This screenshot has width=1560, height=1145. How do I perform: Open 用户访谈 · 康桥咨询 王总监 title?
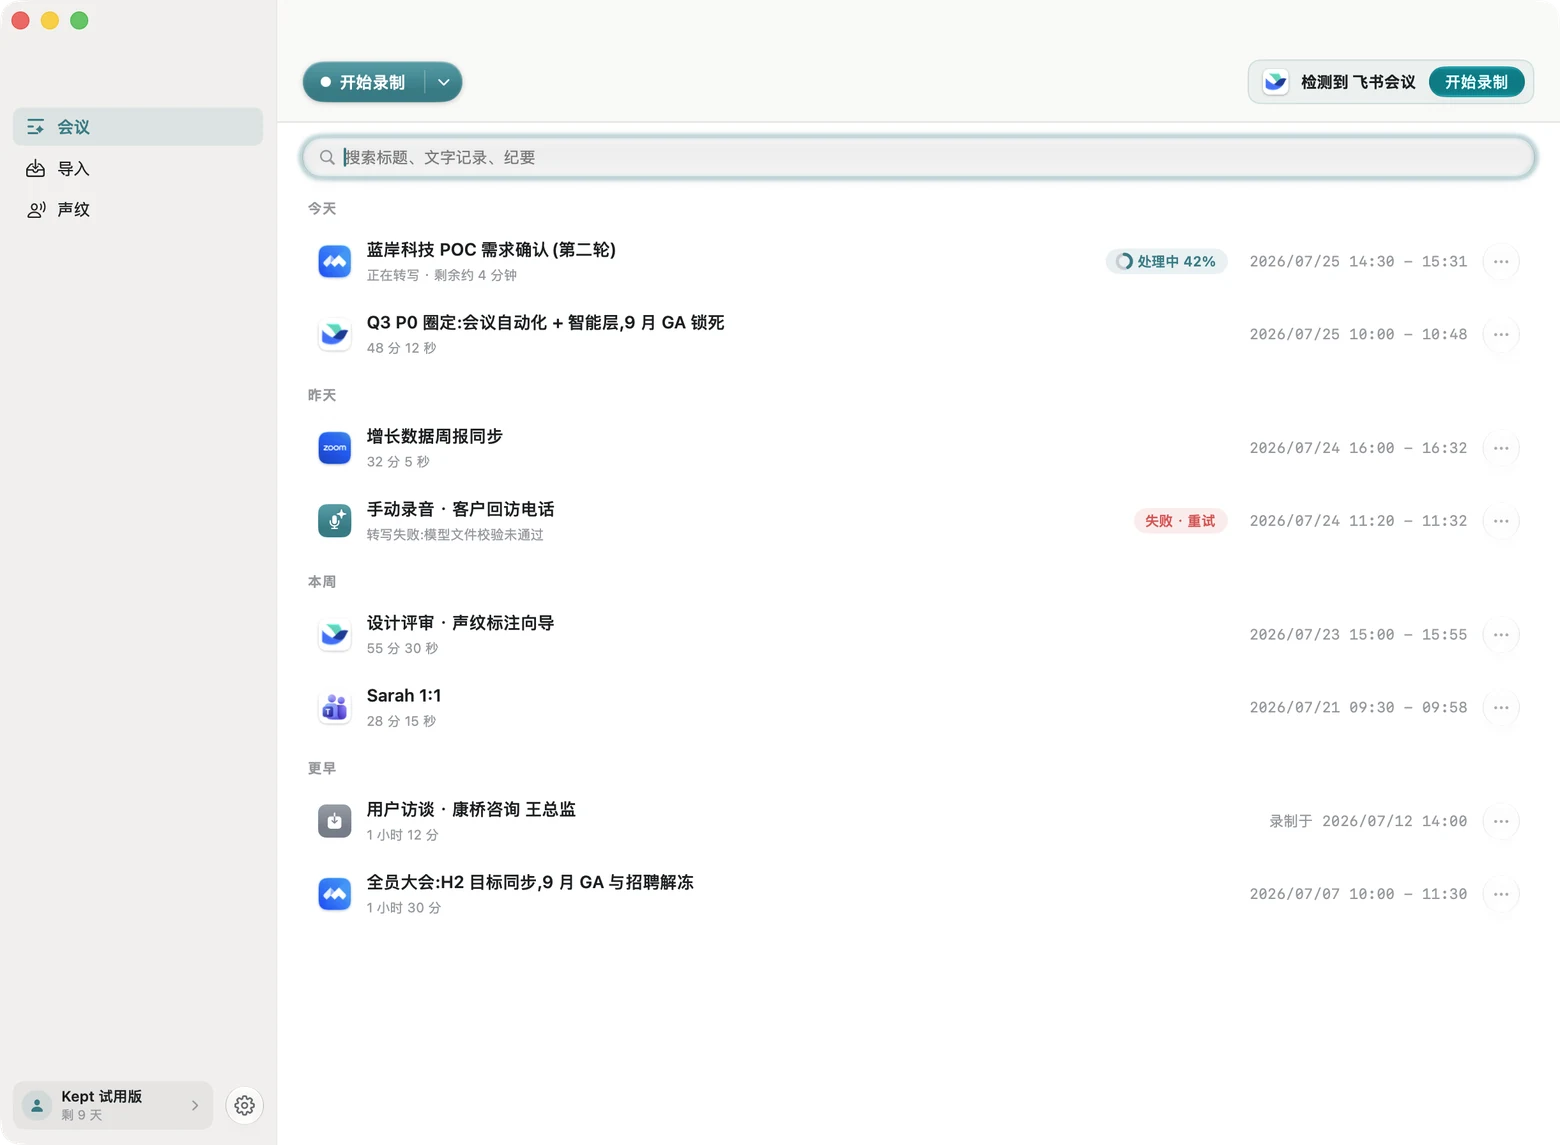471,810
